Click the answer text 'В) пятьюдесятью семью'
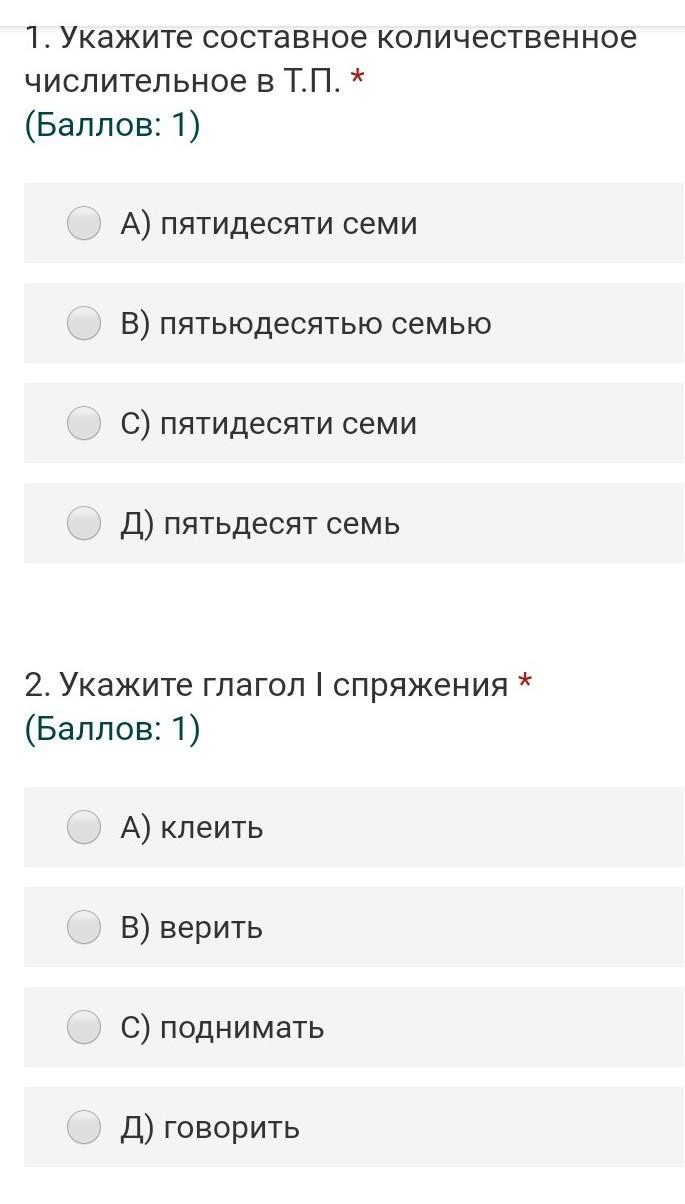 click(306, 324)
